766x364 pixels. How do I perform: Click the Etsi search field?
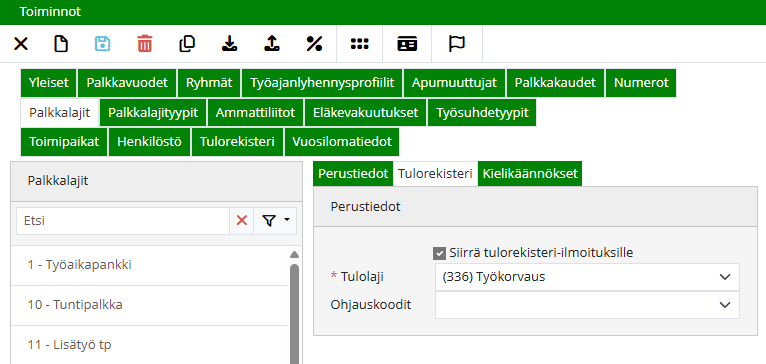tap(123, 221)
